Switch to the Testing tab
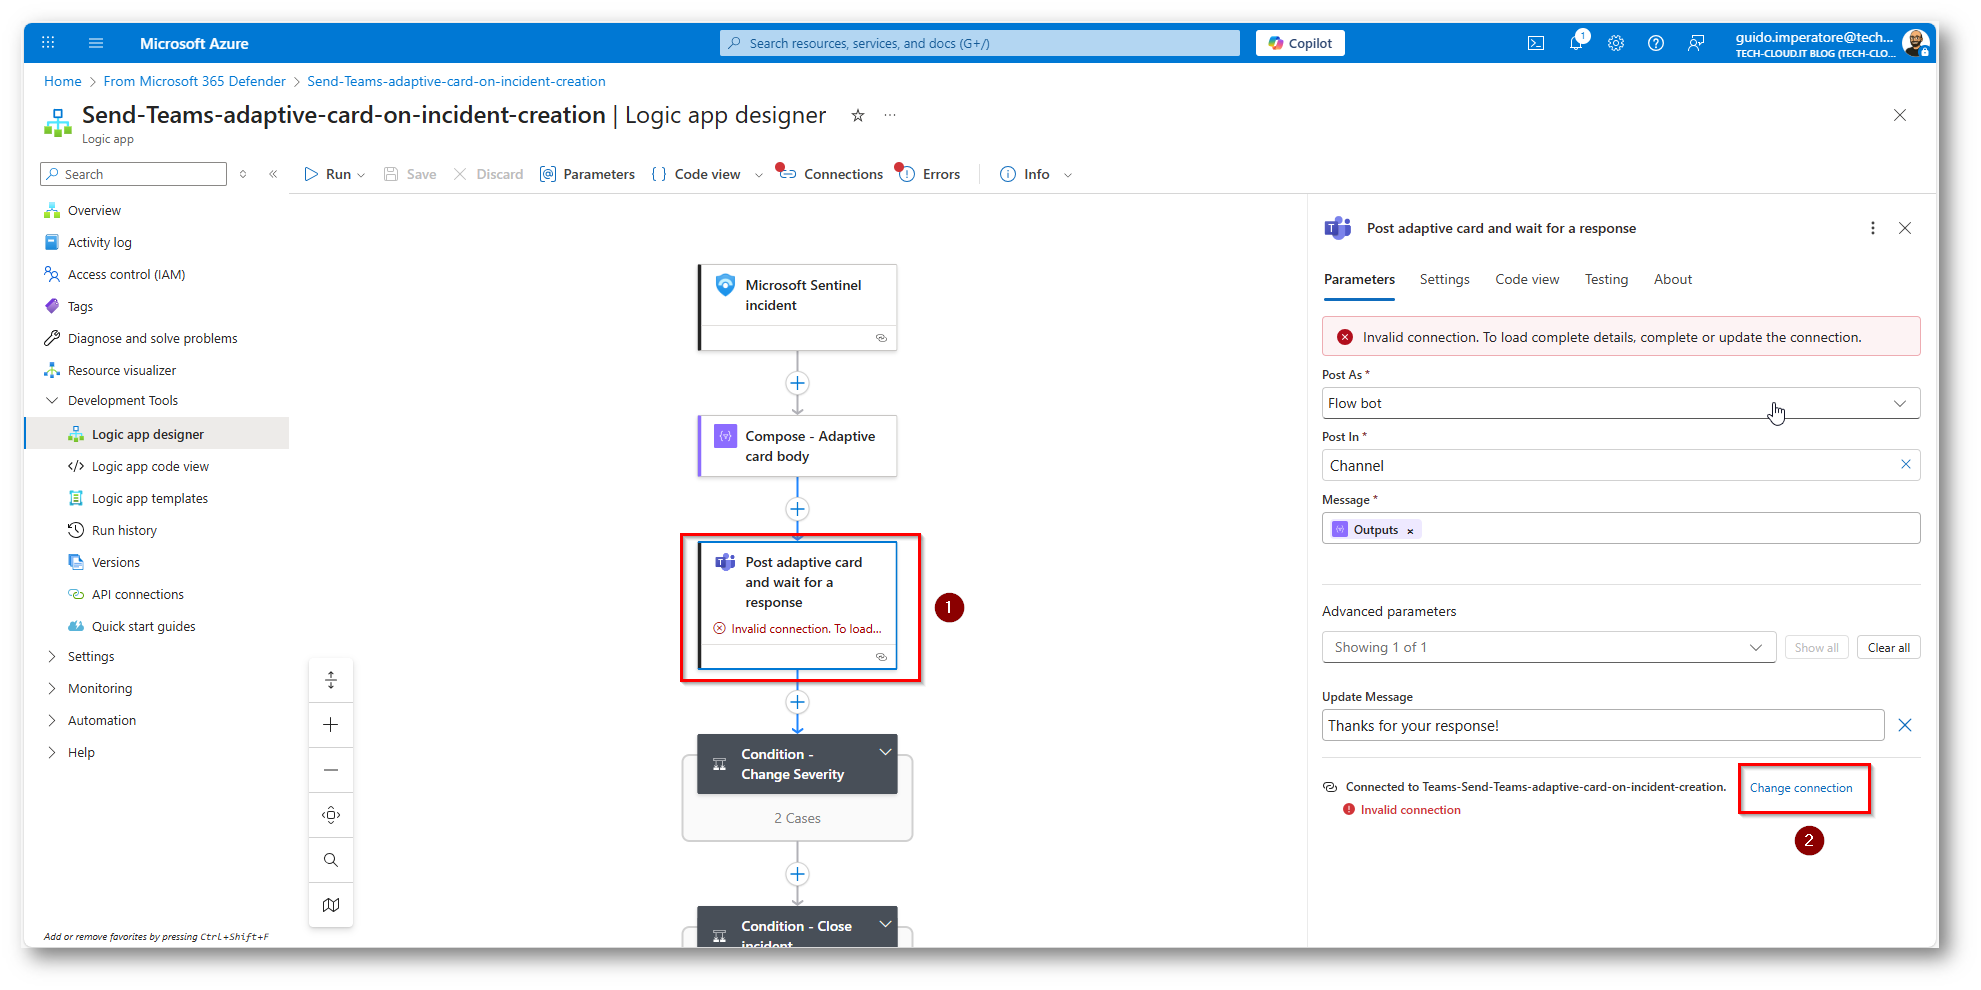This screenshot has height=990, width=1981. (1606, 279)
